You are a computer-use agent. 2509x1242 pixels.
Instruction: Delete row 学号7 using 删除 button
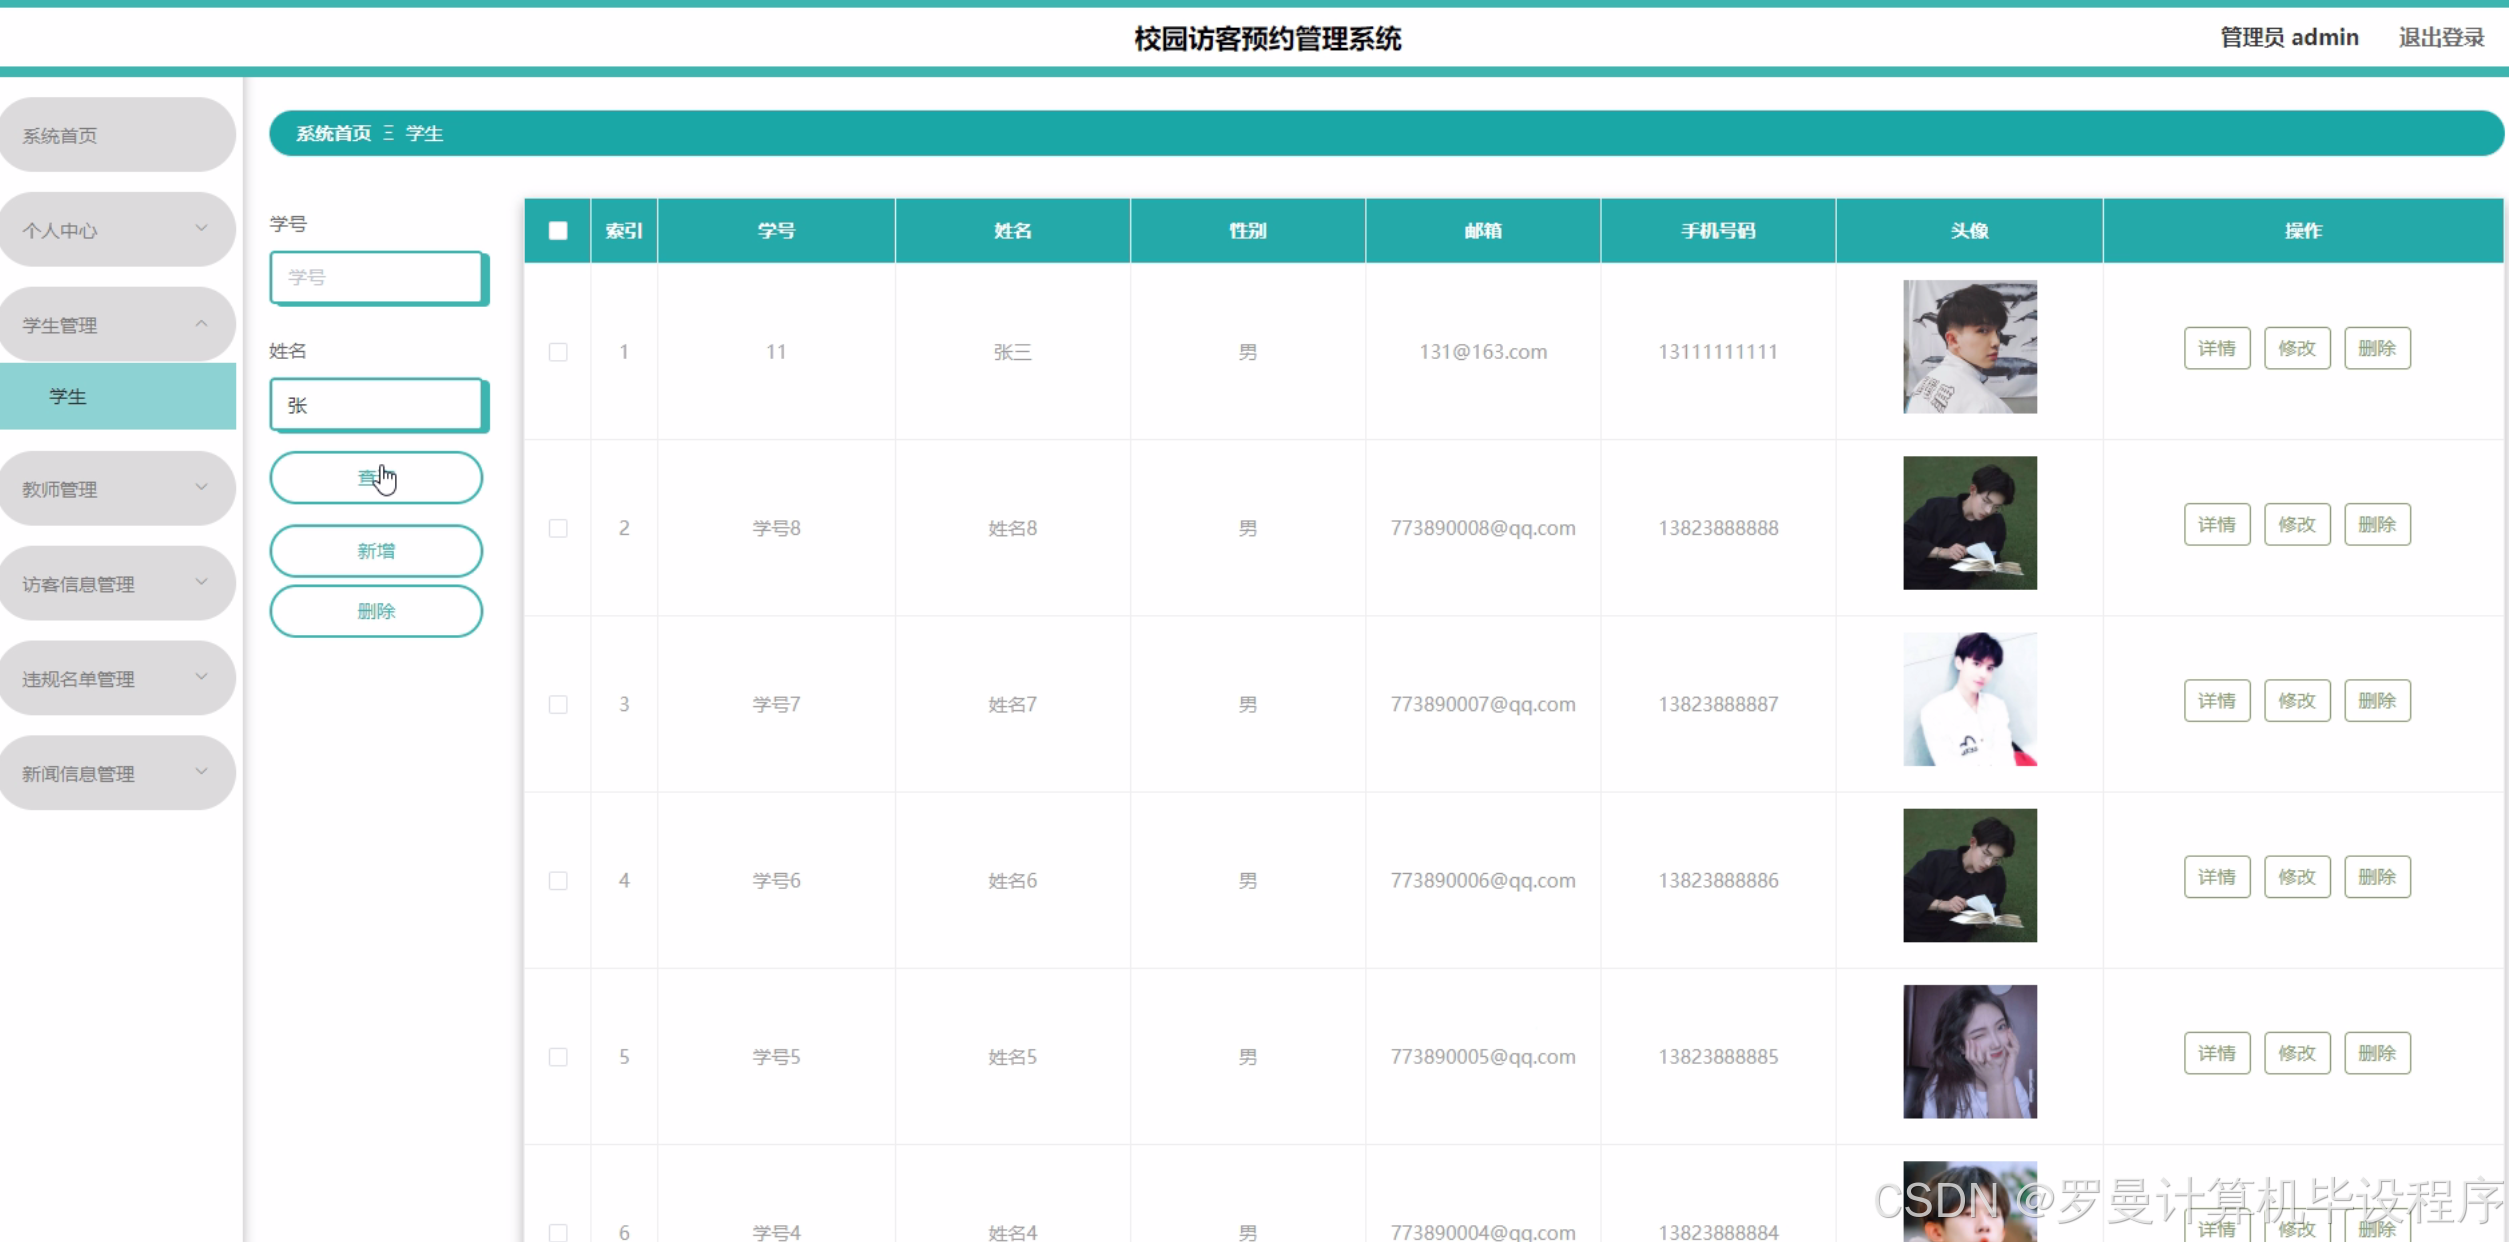tap(2376, 701)
